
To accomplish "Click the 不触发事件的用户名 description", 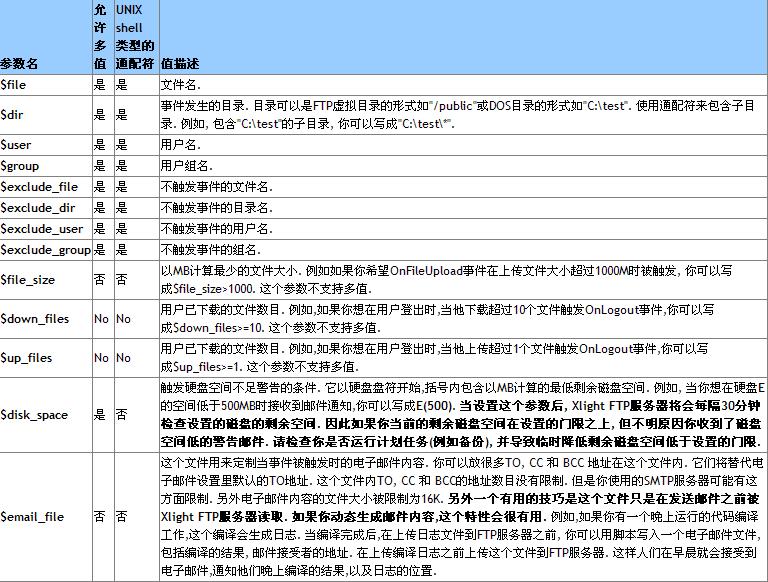I will pos(216,229).
